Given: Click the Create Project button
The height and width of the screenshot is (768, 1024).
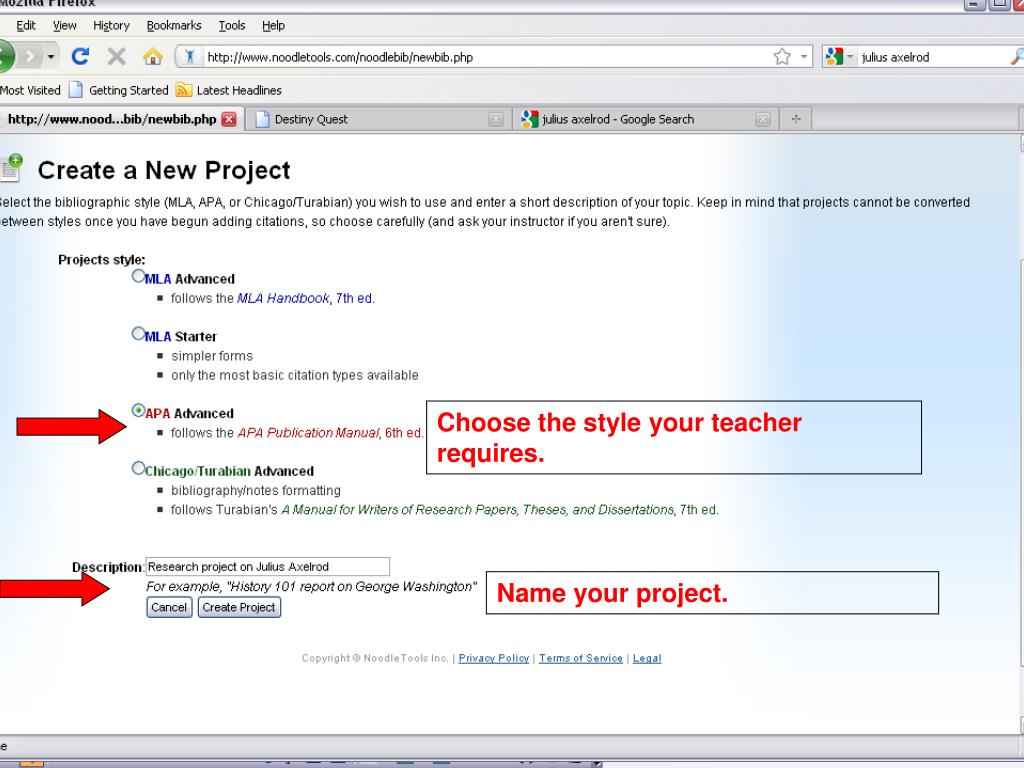Looking at the screenshot, I should pyautogui.click(x=239, y=607).
